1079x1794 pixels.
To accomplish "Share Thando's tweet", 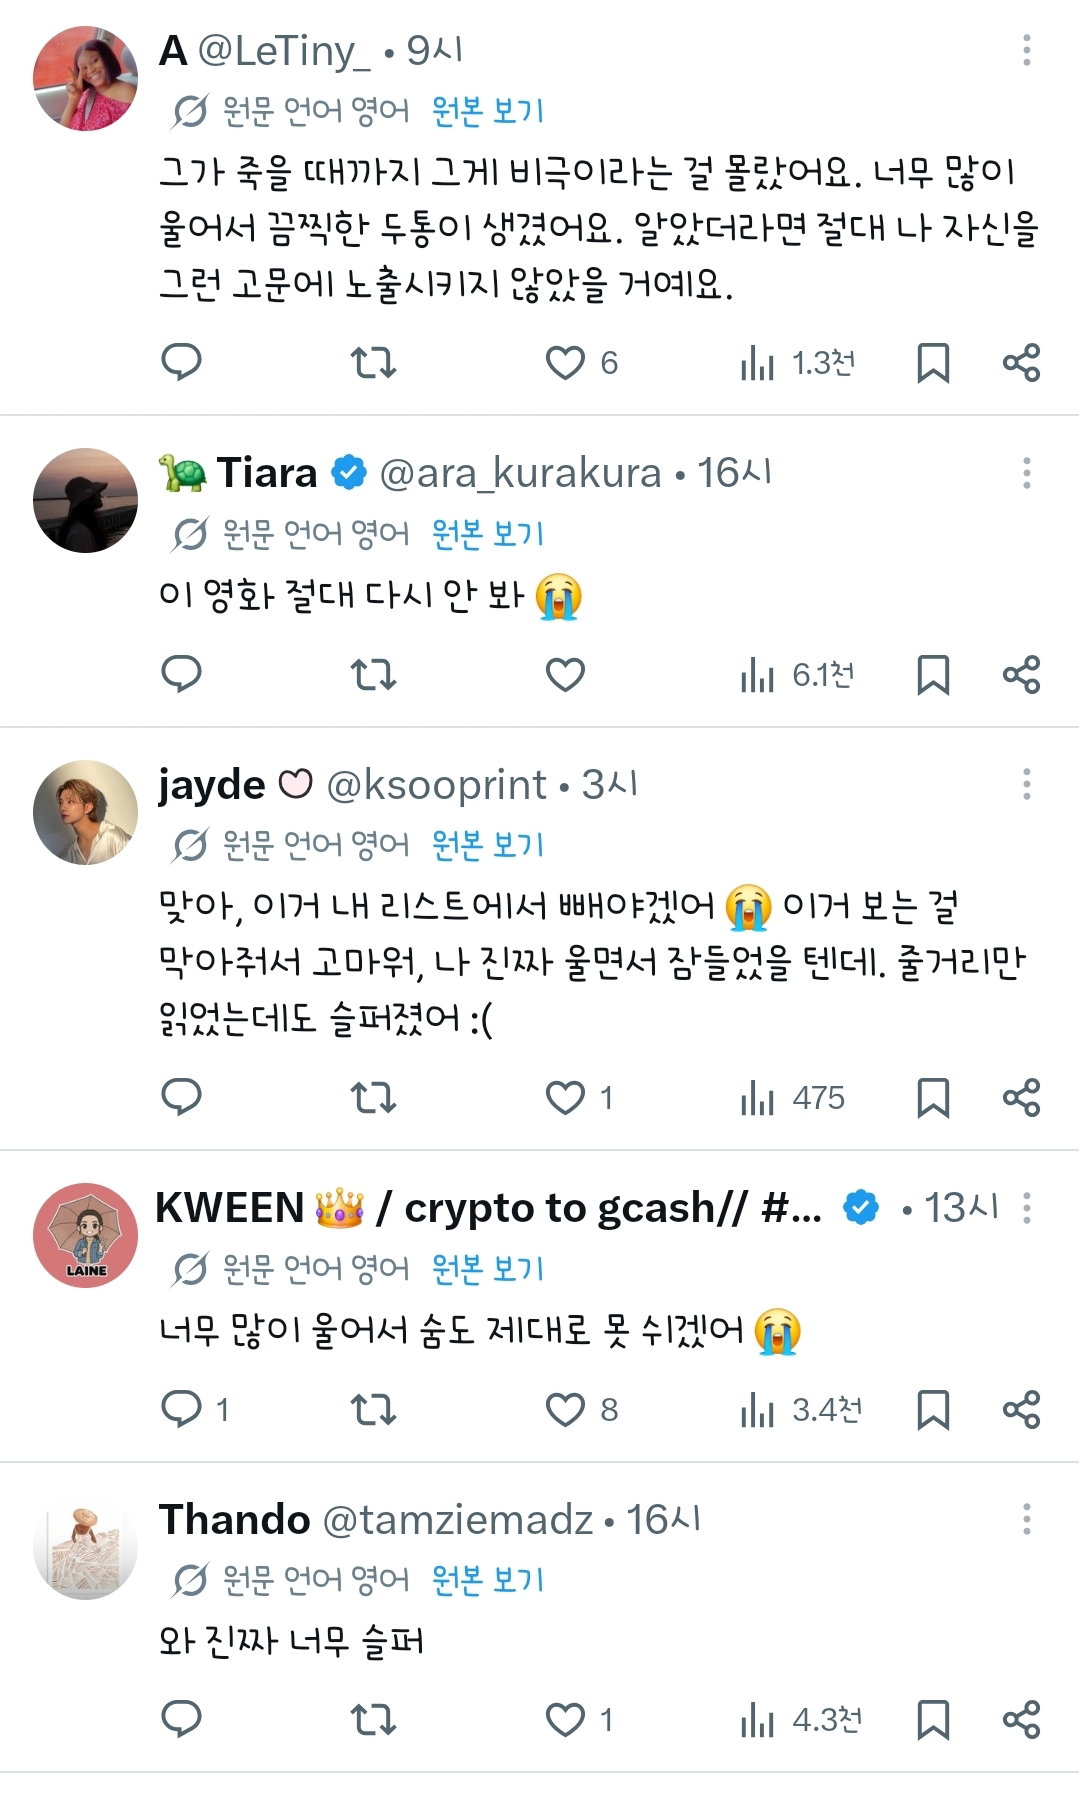I will [x=1022, y=1720].
